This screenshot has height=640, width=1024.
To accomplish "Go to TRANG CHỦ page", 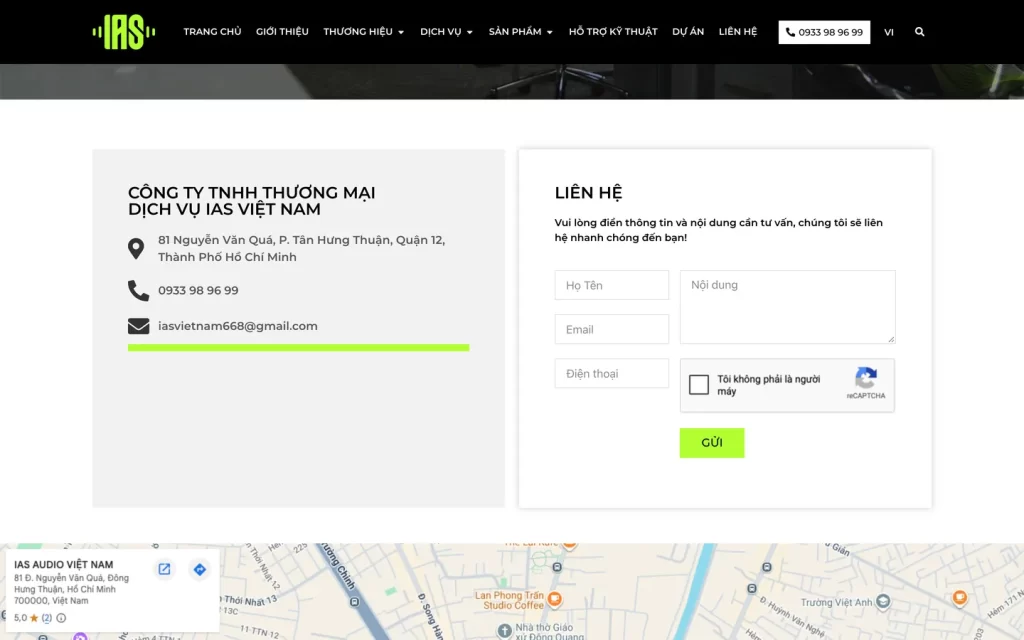I will tap(212, 31).
